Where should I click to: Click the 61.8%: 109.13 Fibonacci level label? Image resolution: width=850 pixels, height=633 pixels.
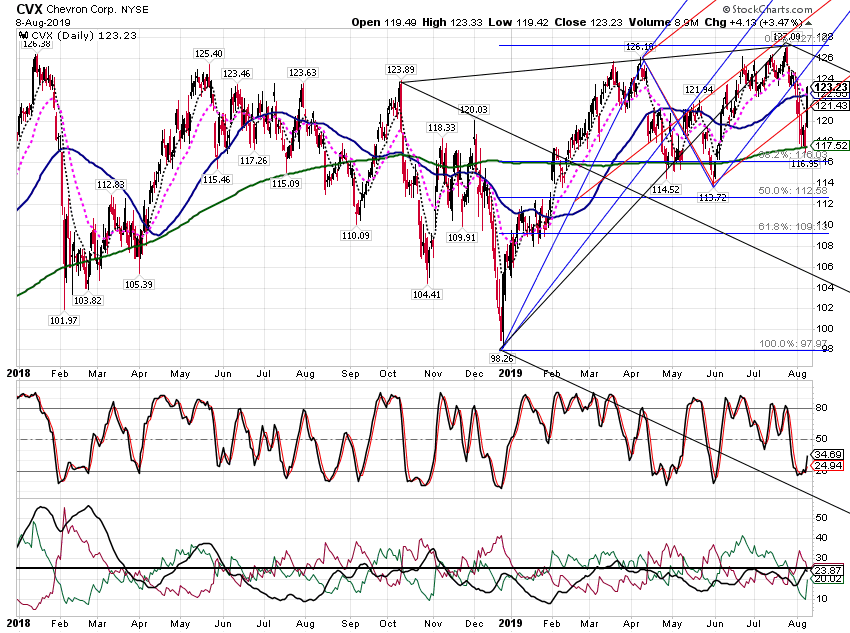pos(793,226)
